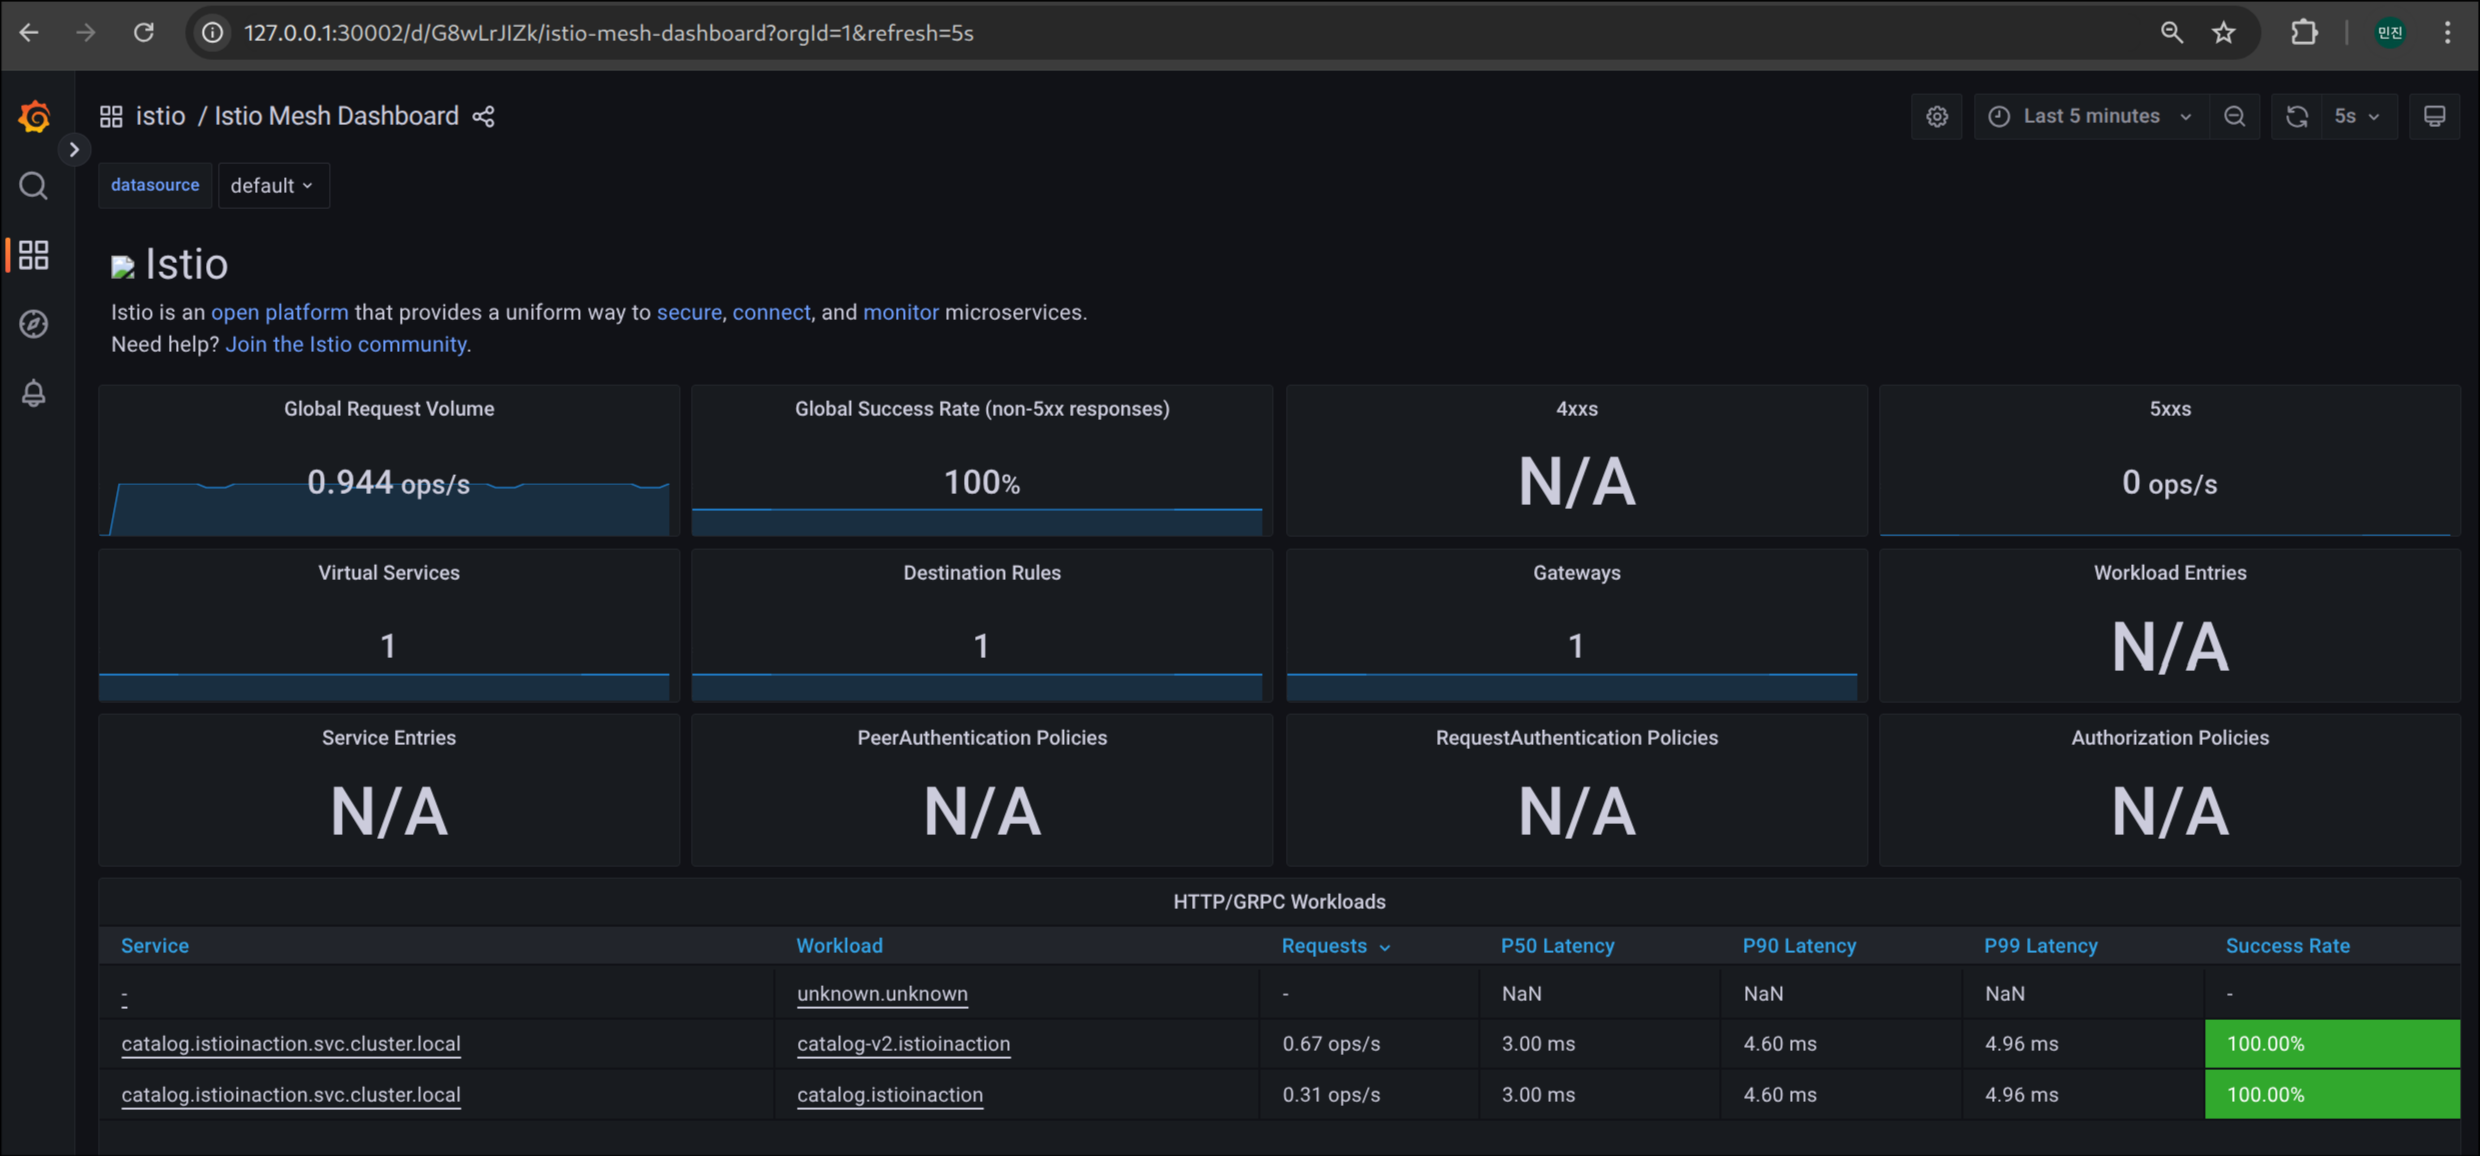2480x1156 pixels.
Task: Sort table by Service column
Action: (x=155, y=945)
